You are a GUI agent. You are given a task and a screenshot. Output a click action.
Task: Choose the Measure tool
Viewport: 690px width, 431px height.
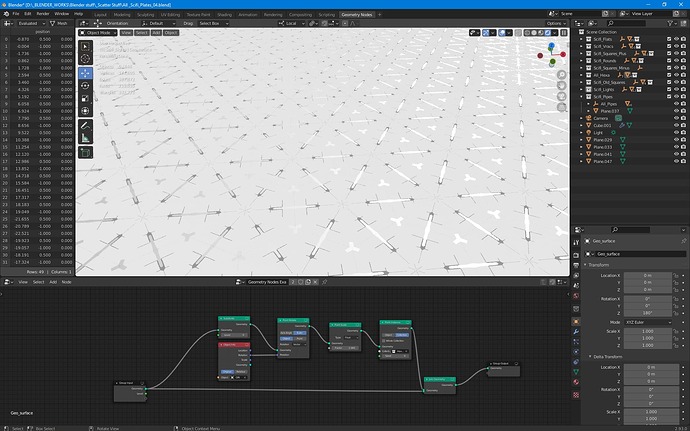(85, 138)
